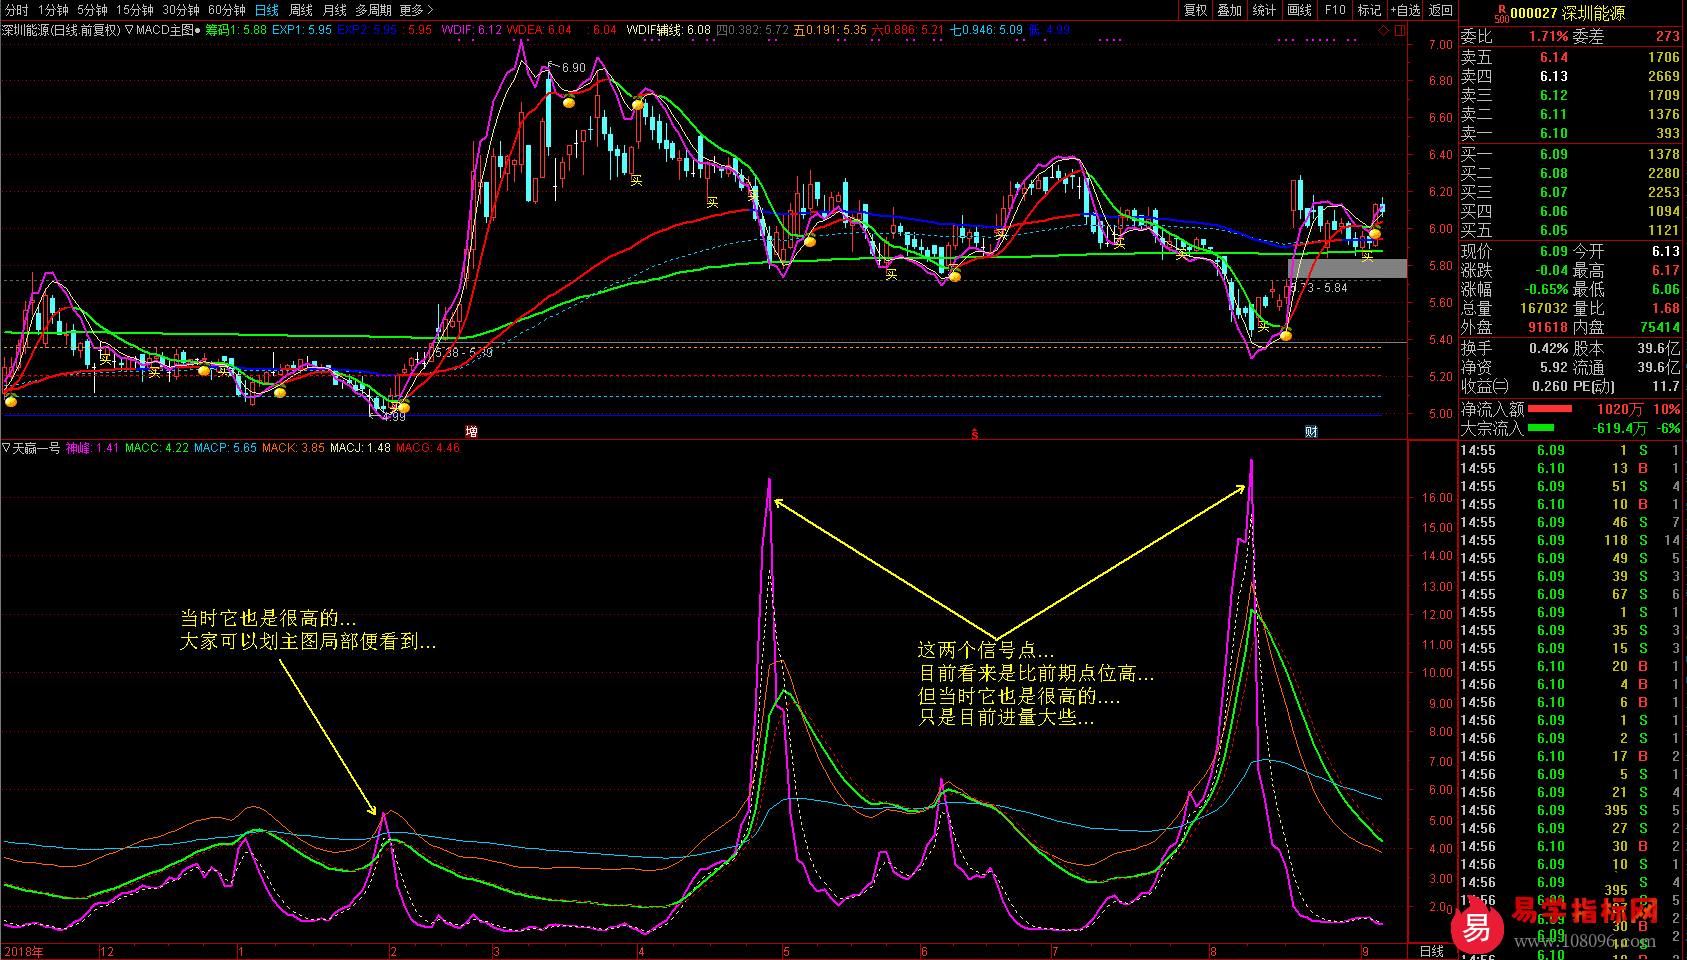The image size is (1687, 960).
Task: Open the MACD主图 indicator dropdown triangle
Action: pyautogui.click(x=129, y=30)
